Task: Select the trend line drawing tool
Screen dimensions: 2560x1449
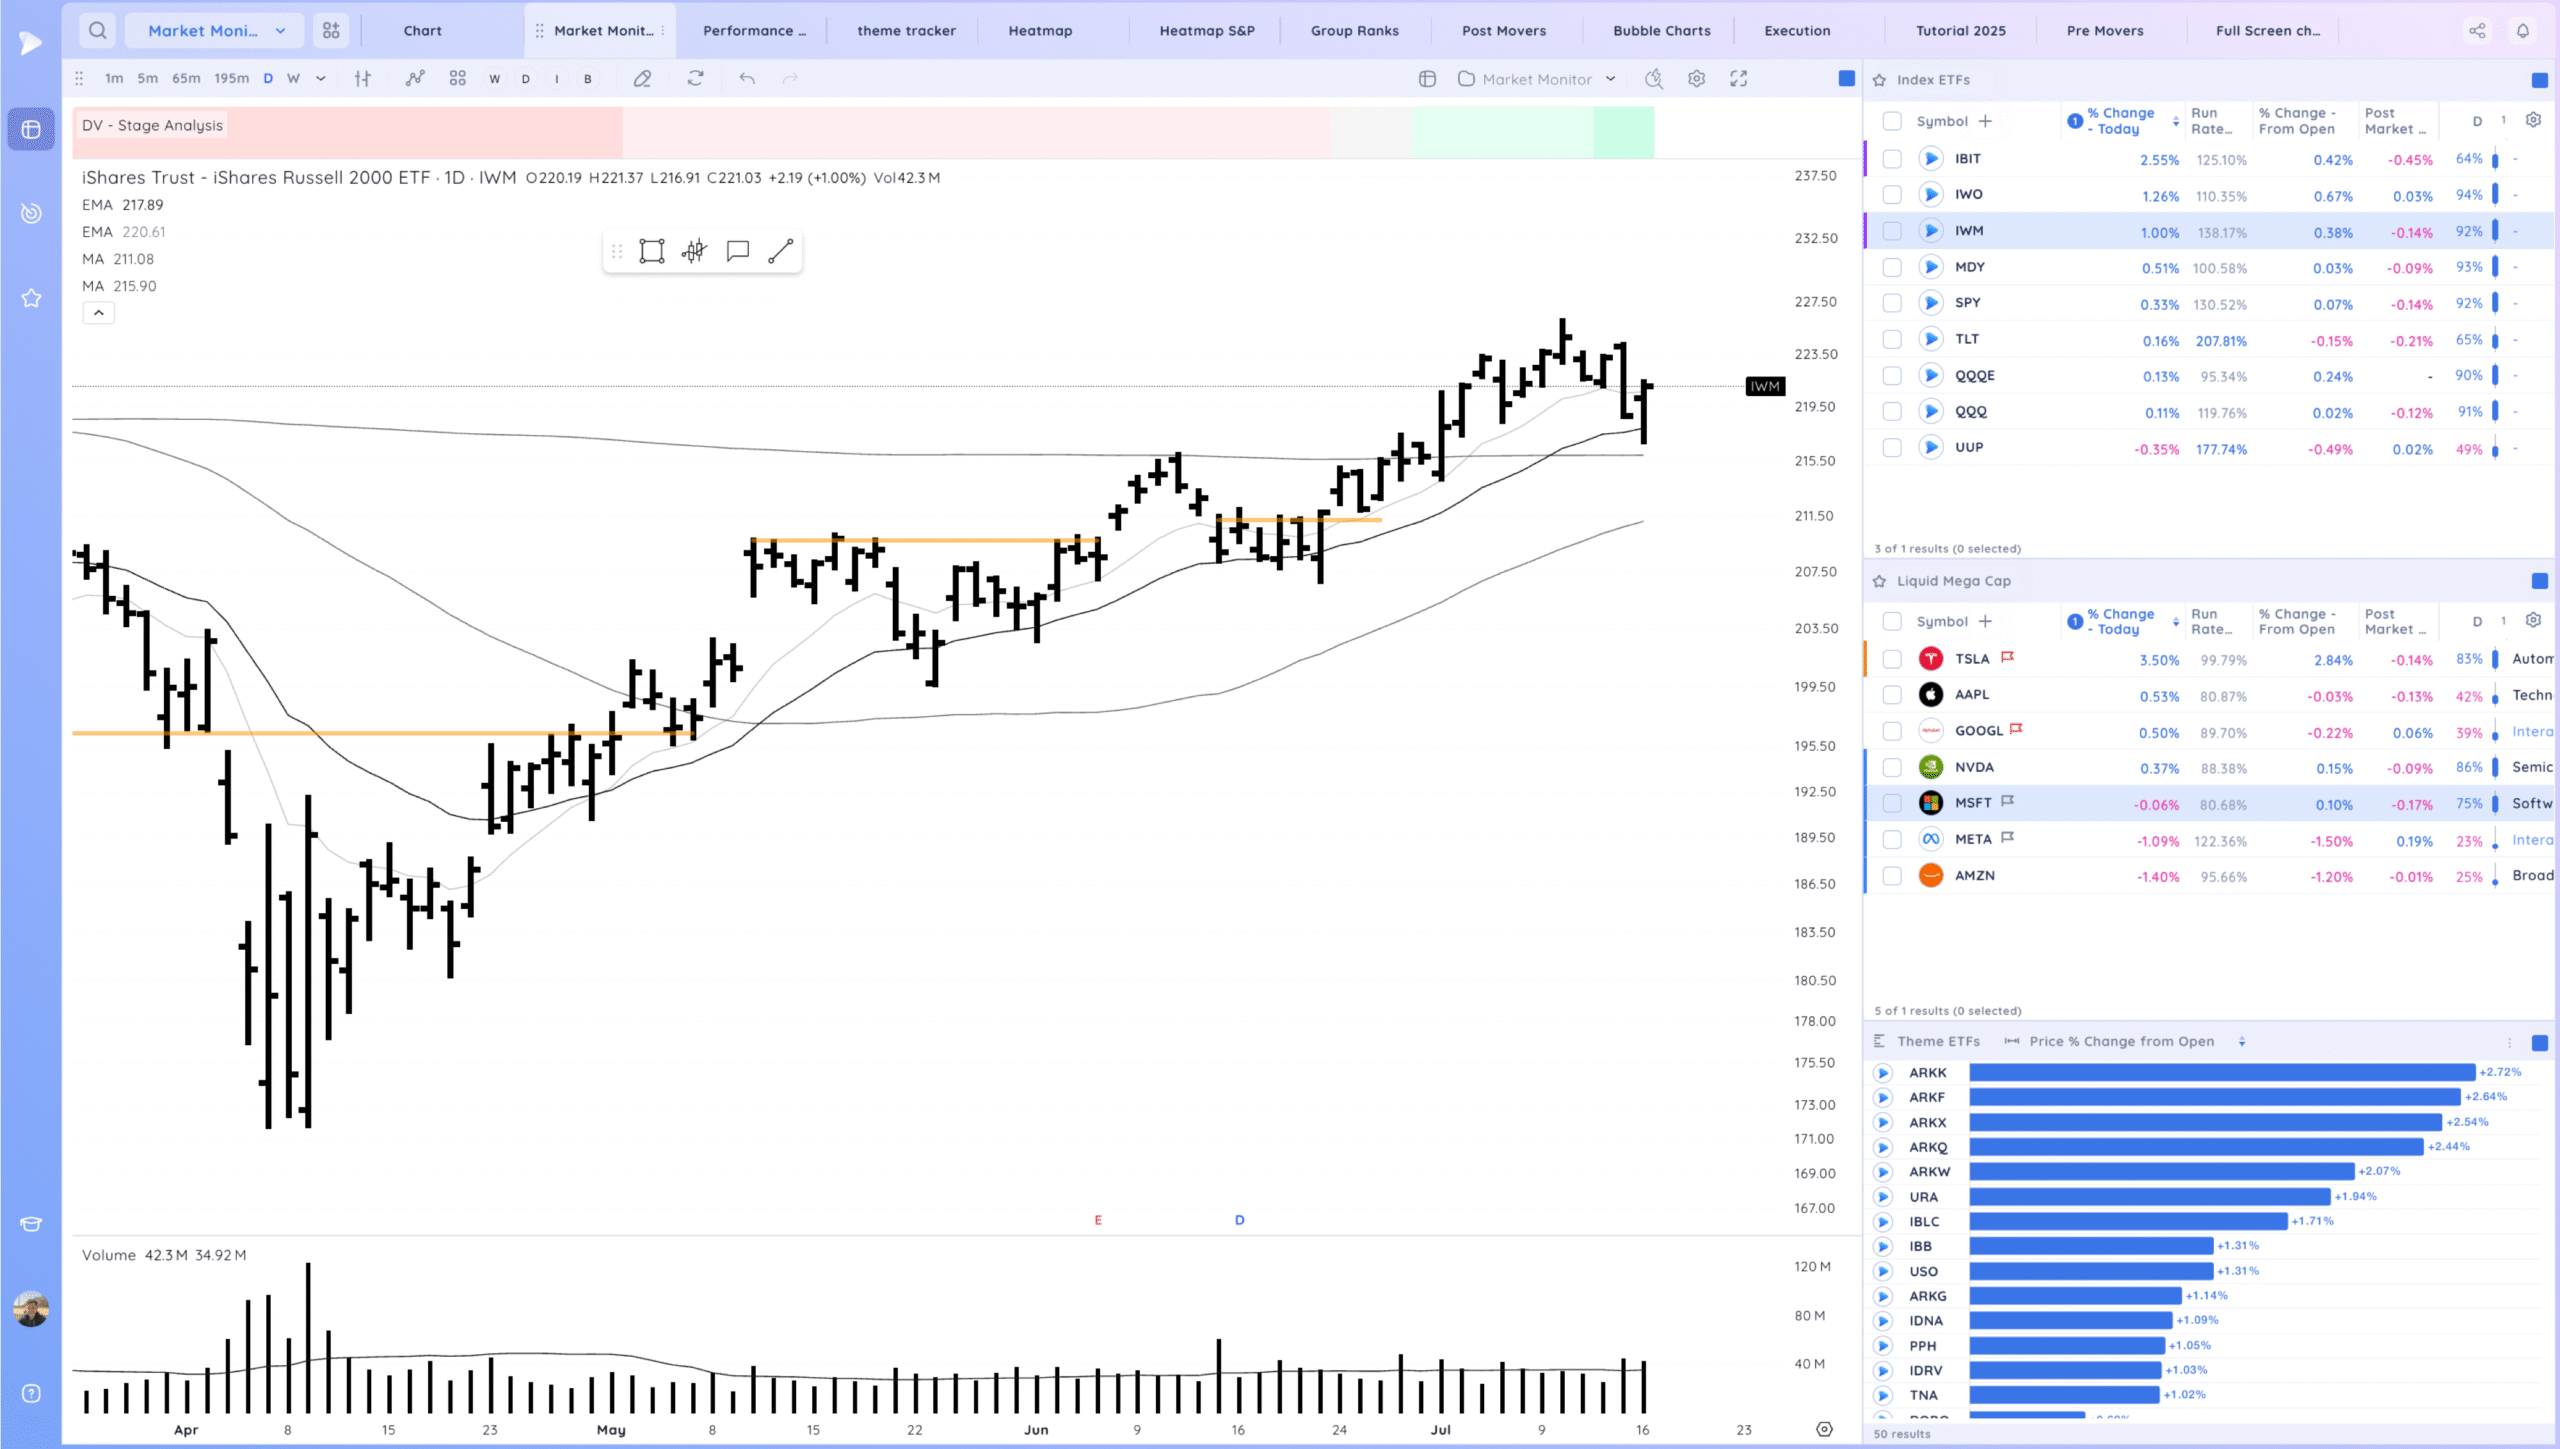Action: 780,251
